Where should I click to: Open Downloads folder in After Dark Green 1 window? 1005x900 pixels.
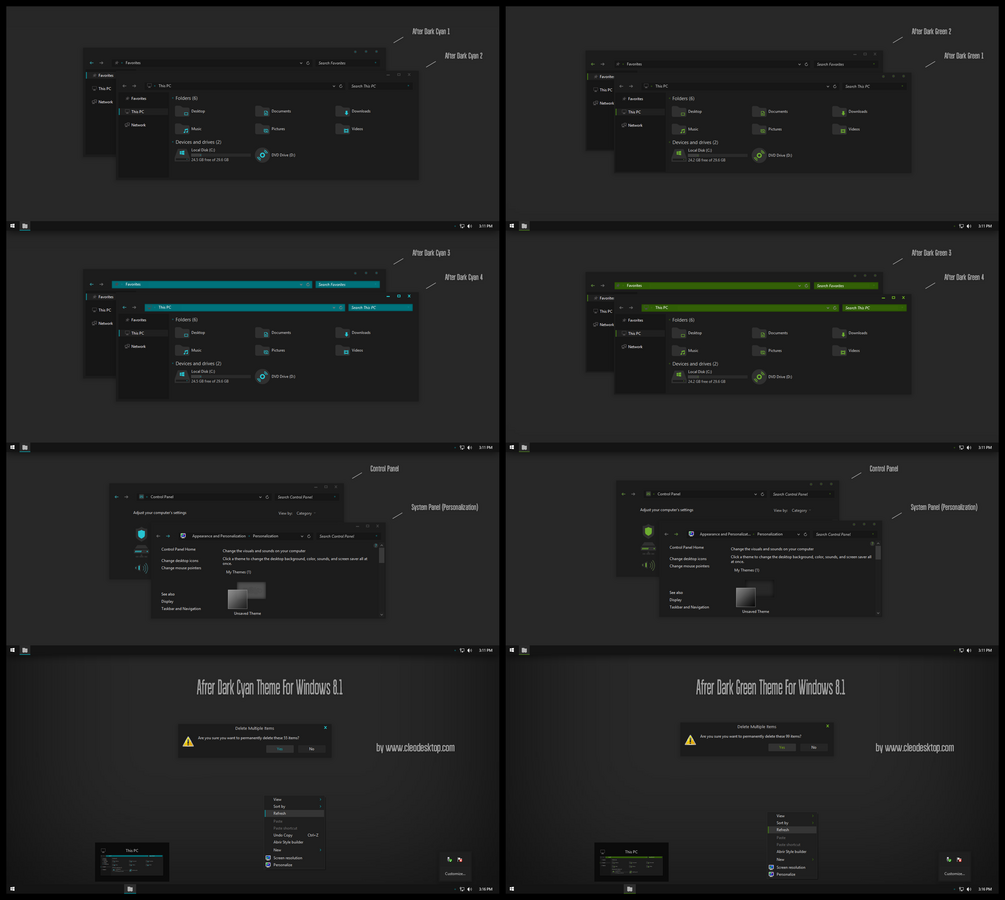tap(850, 112)
